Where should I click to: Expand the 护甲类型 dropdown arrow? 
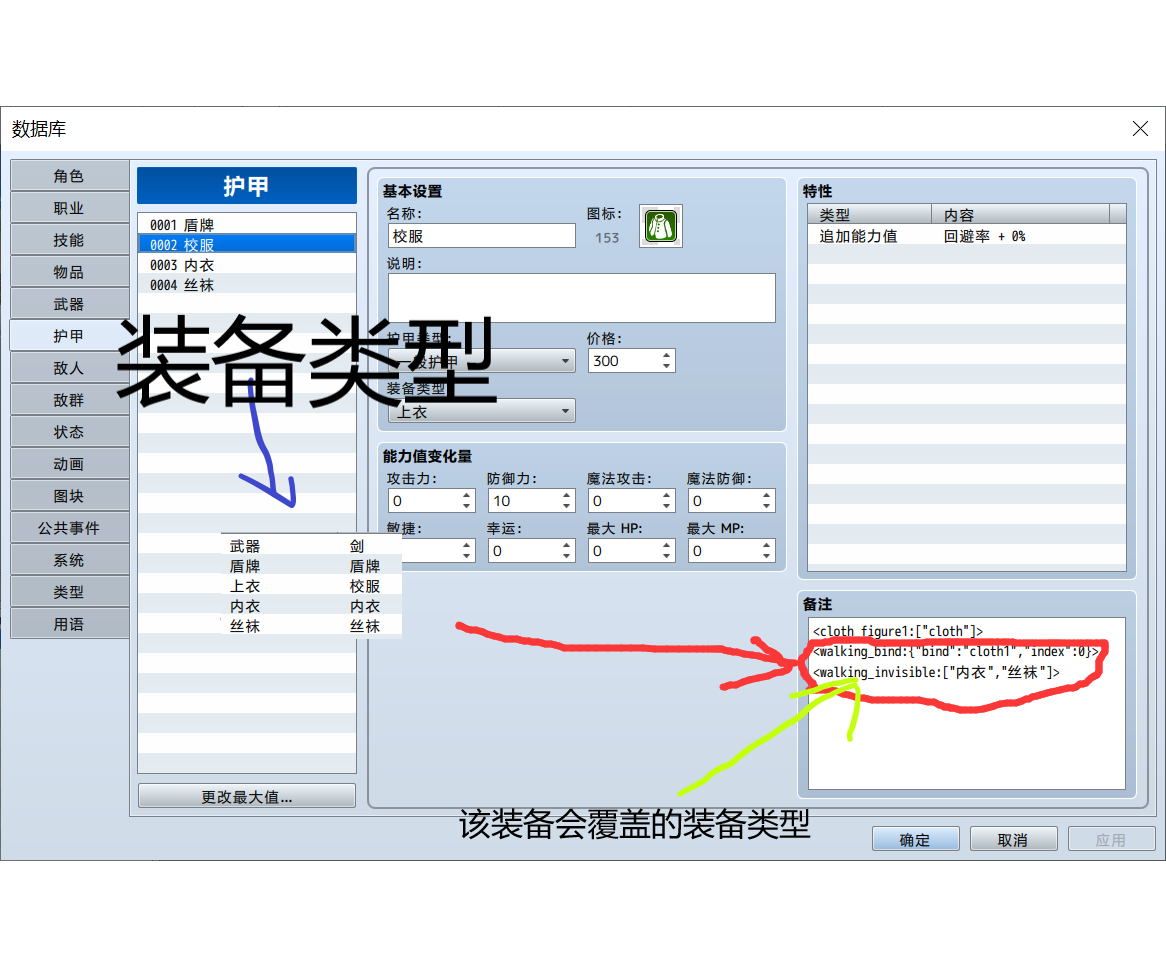pyautogui.click(x=565, y=361)
